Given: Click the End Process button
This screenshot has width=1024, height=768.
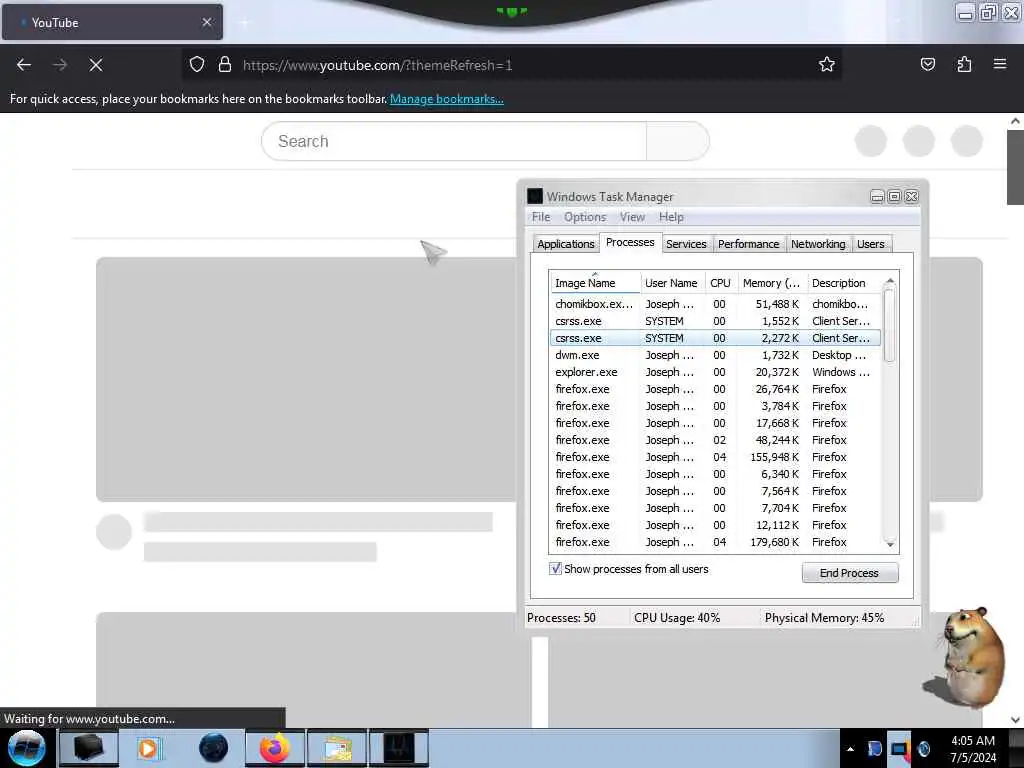Looking at the screenshot, I should [x=850, y=573].
